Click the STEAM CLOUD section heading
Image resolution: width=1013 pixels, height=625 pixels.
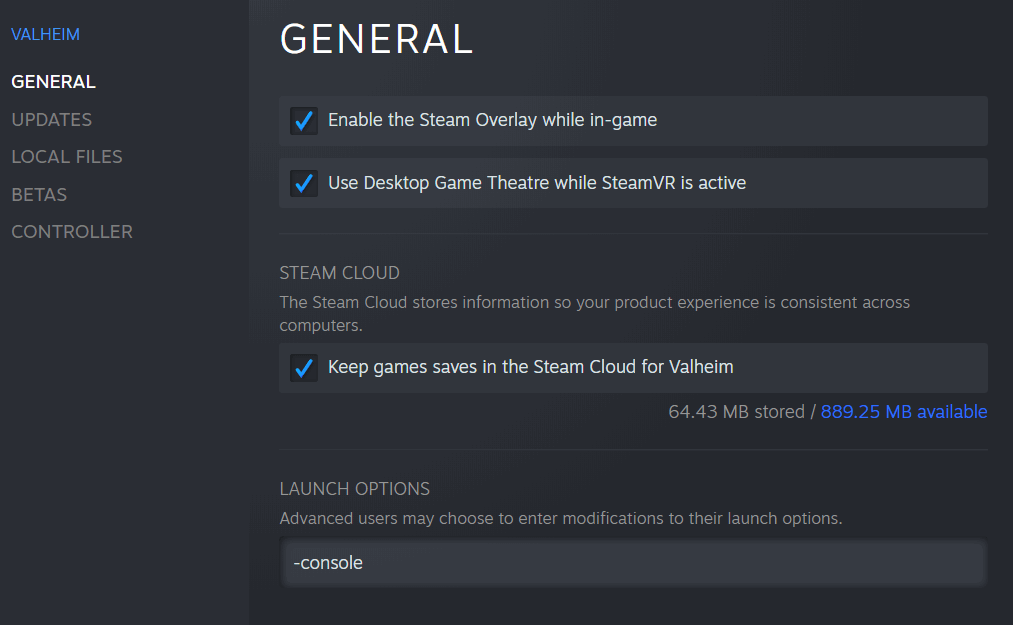[339, 273]
